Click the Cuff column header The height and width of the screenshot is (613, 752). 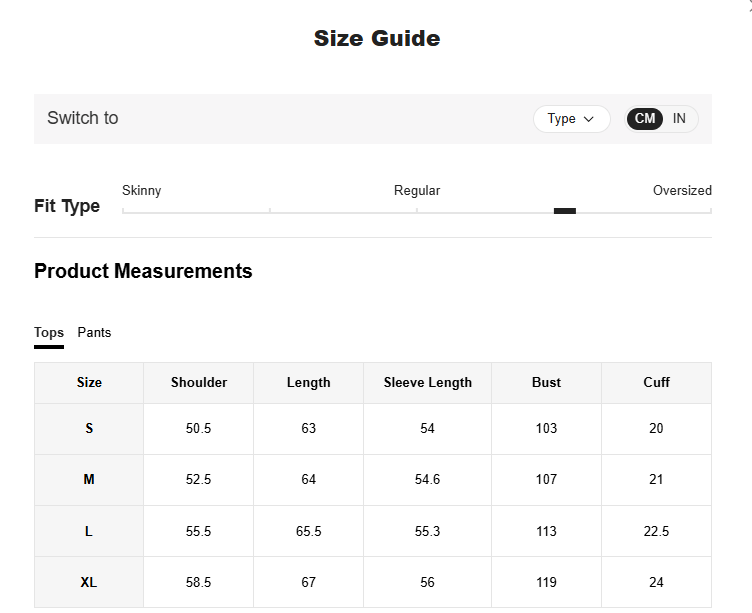click(656, 383)
